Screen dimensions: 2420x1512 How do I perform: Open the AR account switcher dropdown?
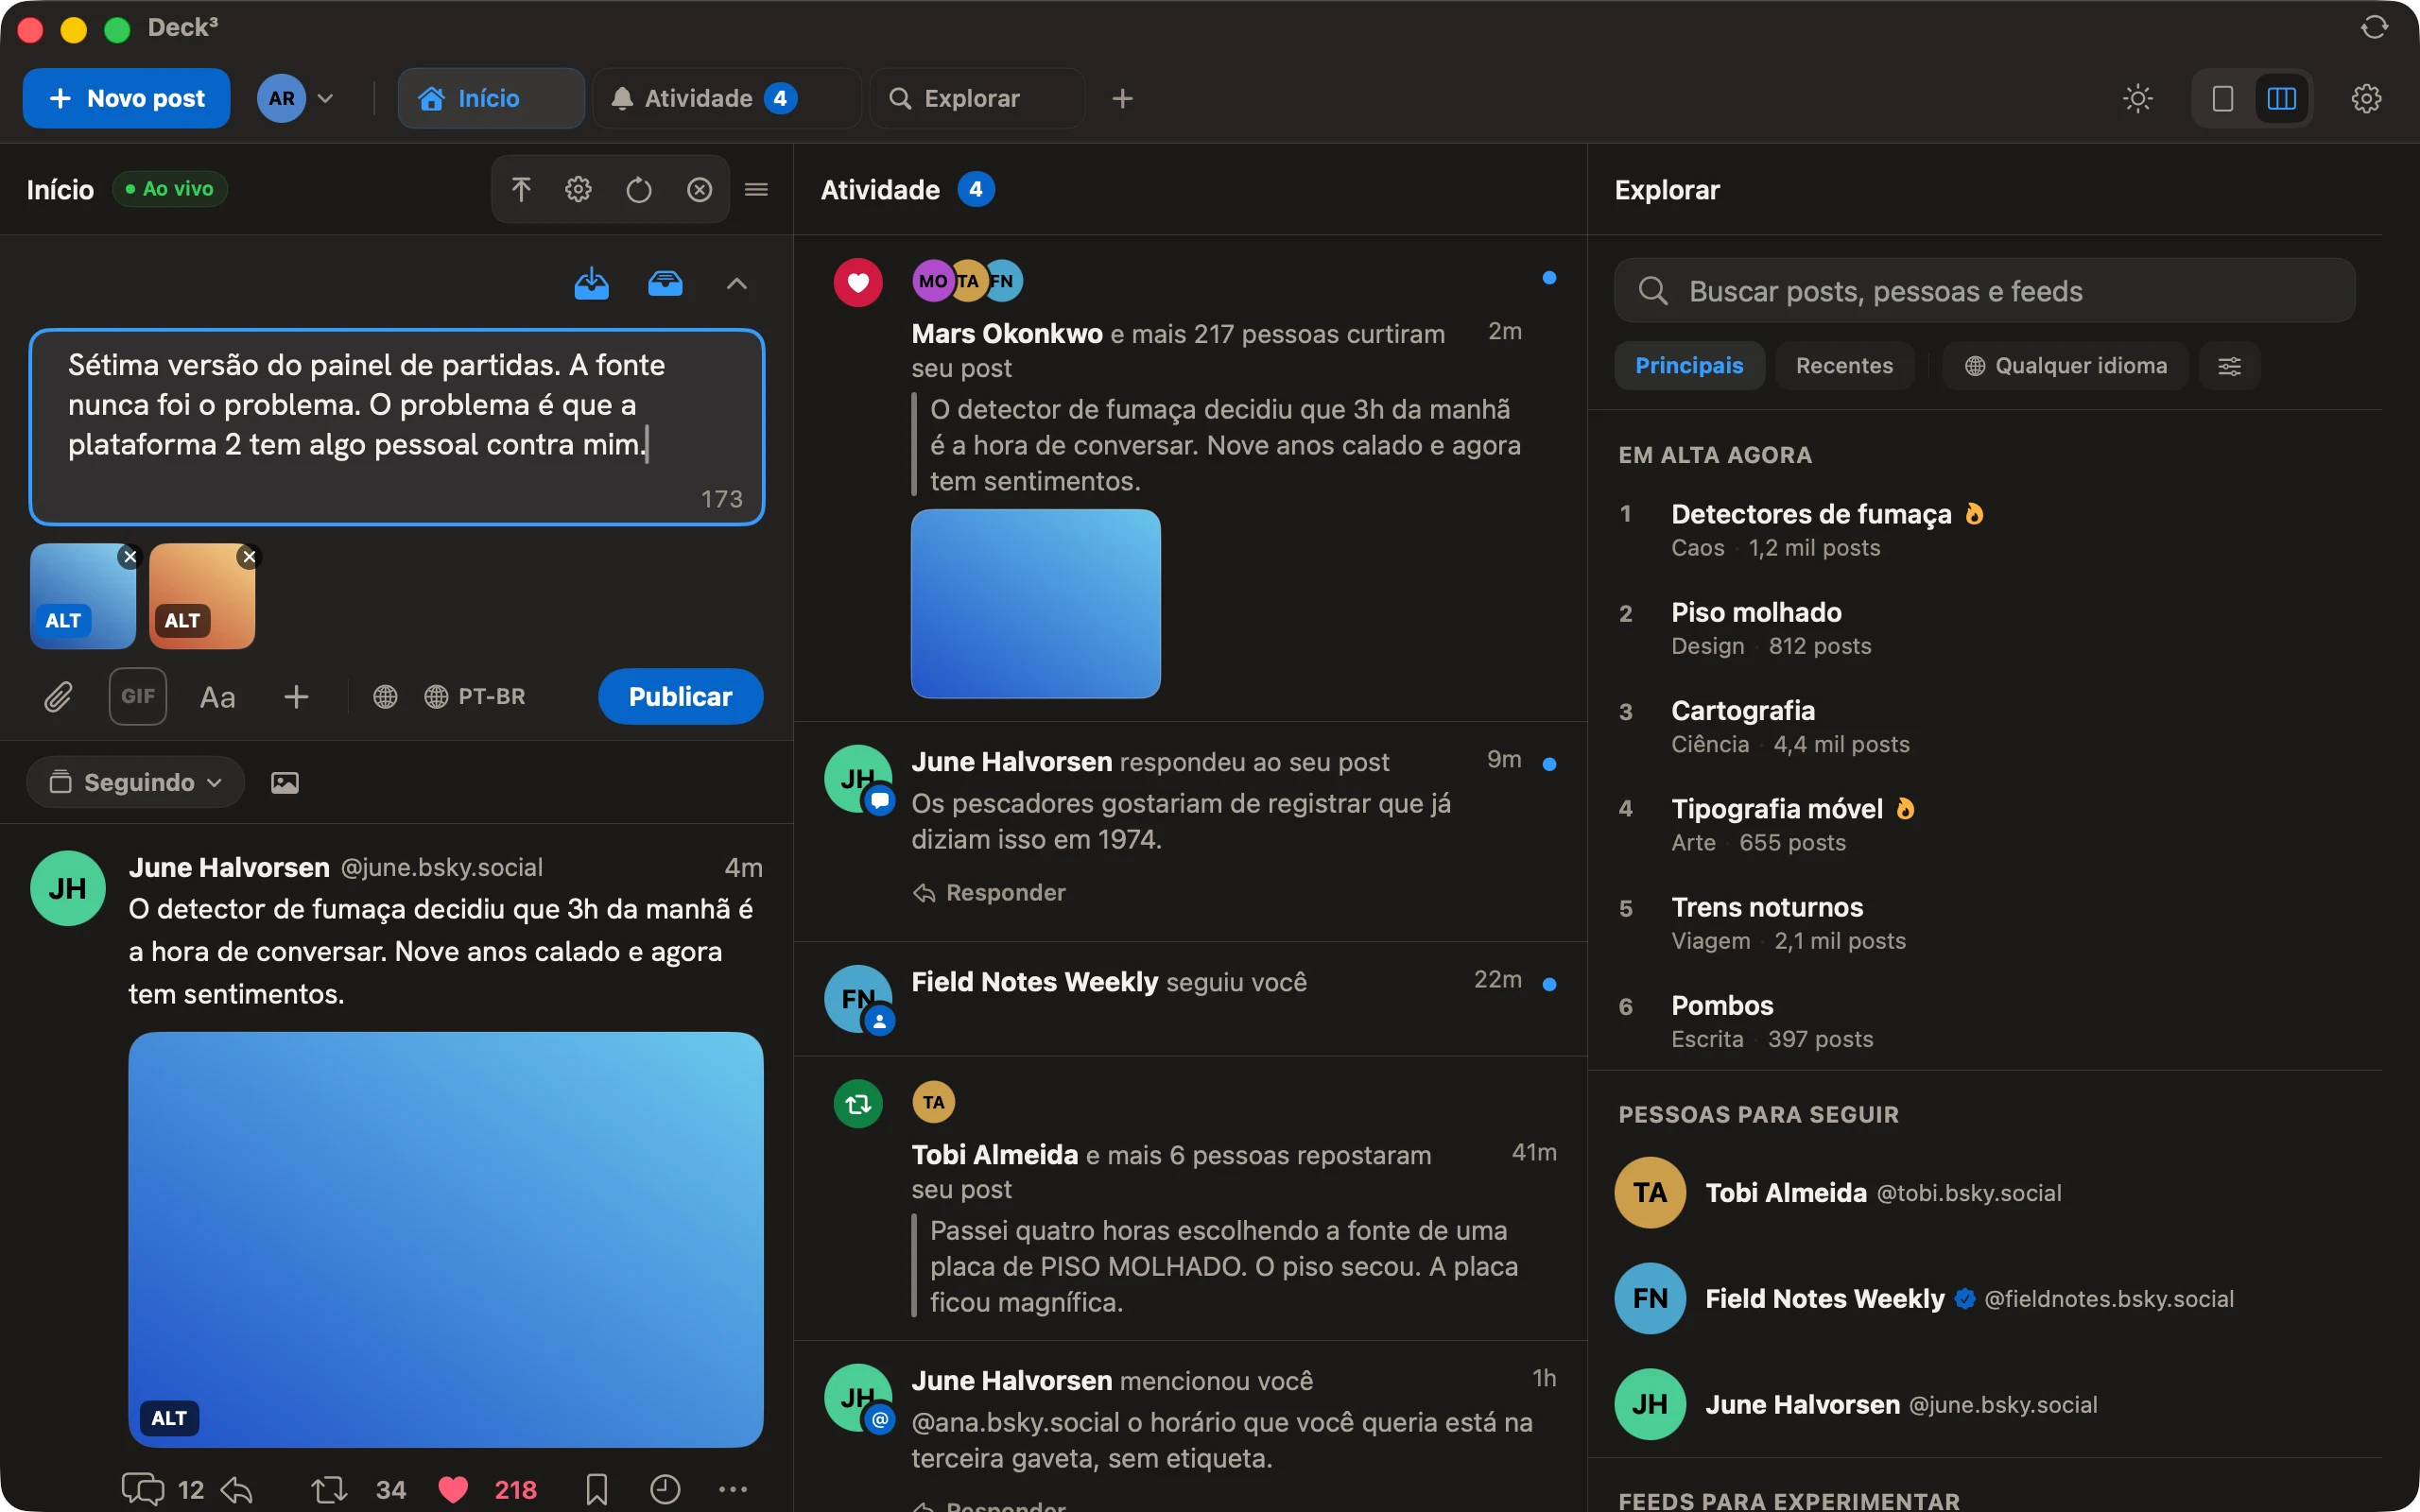point(296,98)
